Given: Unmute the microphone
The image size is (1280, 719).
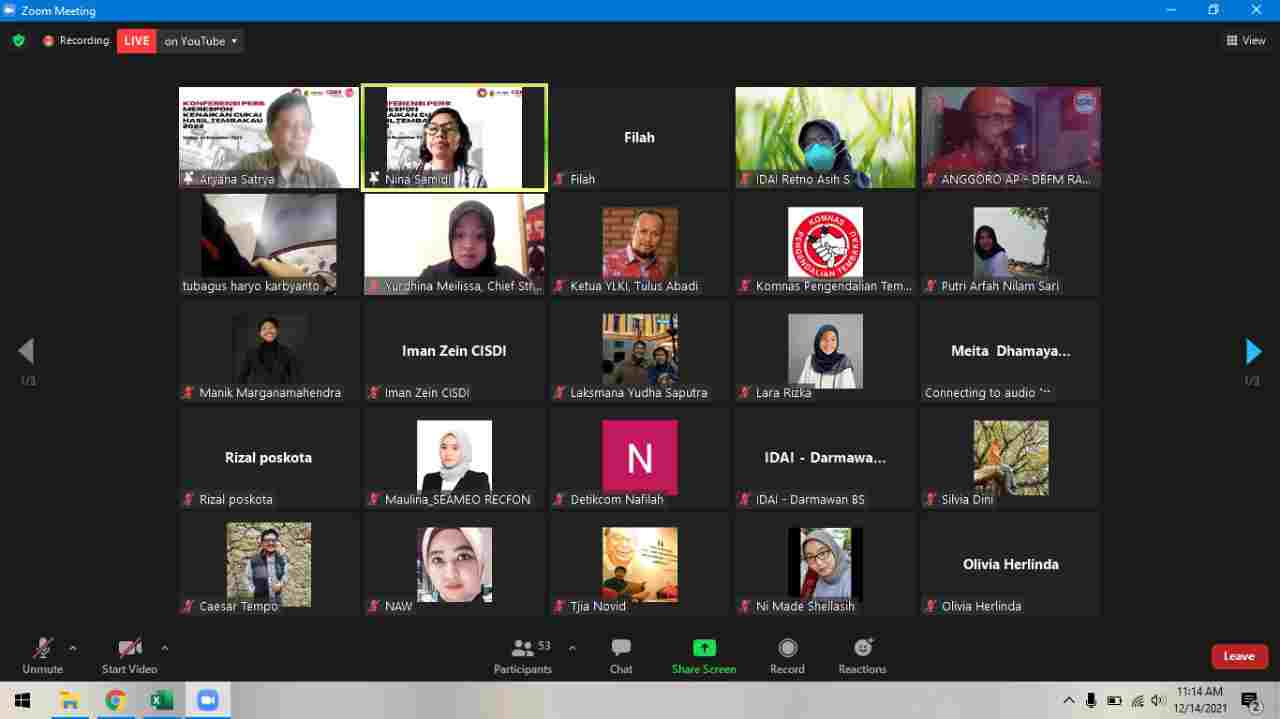Looking at the screenshot, I should click(x=42, y=655).
